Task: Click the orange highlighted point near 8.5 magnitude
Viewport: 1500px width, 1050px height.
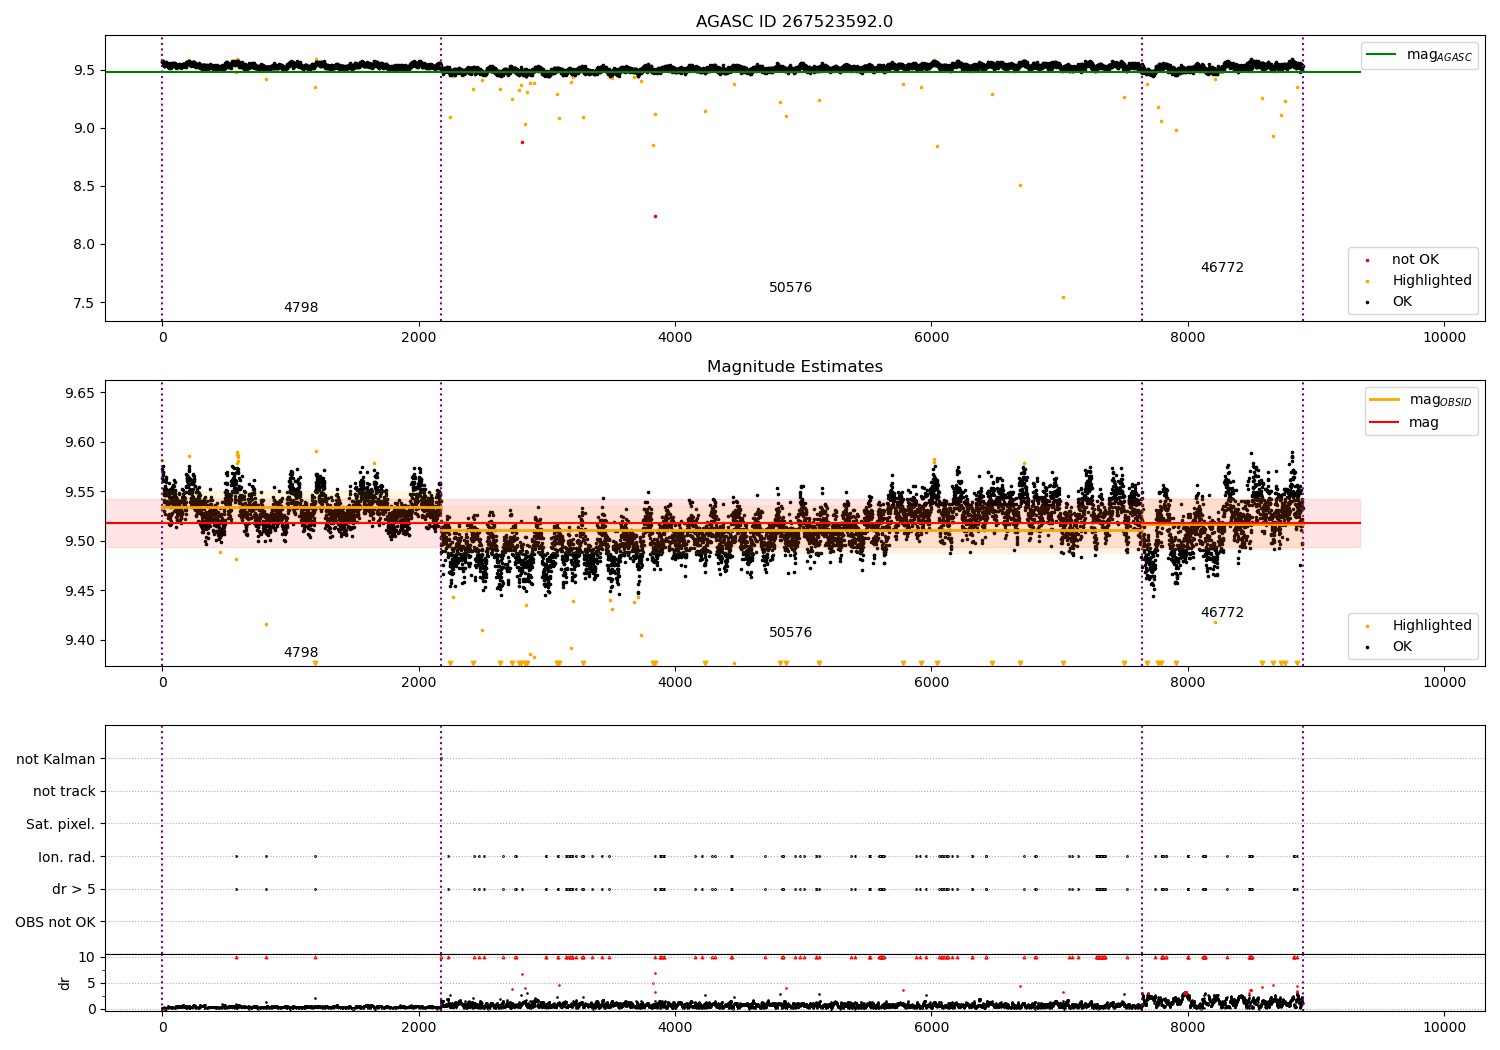Action: coord(1020,185)
